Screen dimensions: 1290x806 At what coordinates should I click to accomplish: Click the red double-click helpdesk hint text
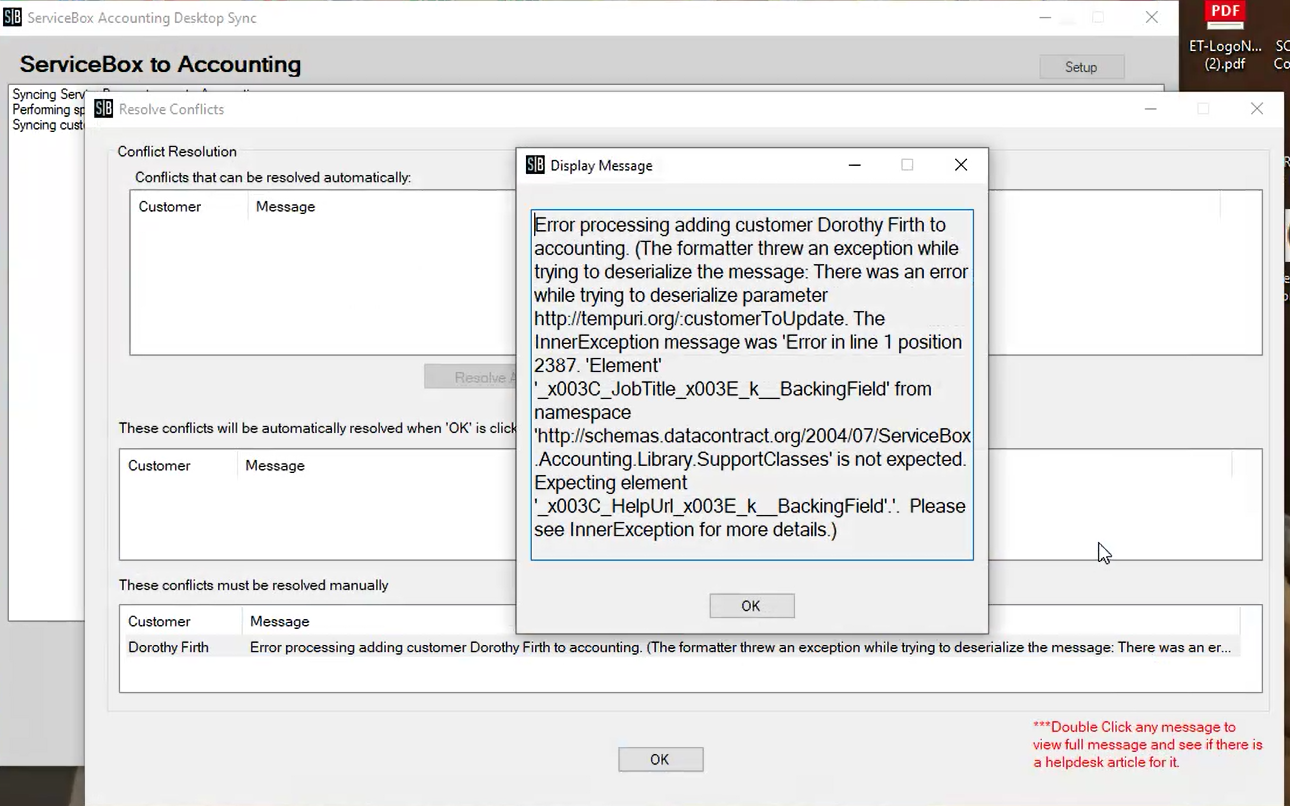pos(1148,745)
